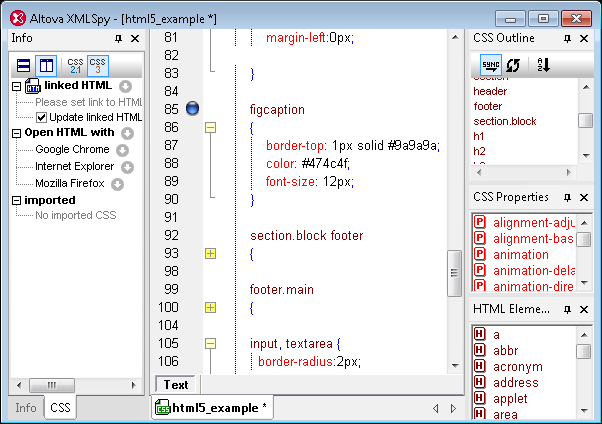Pin the Info panel

pos(118,38)
